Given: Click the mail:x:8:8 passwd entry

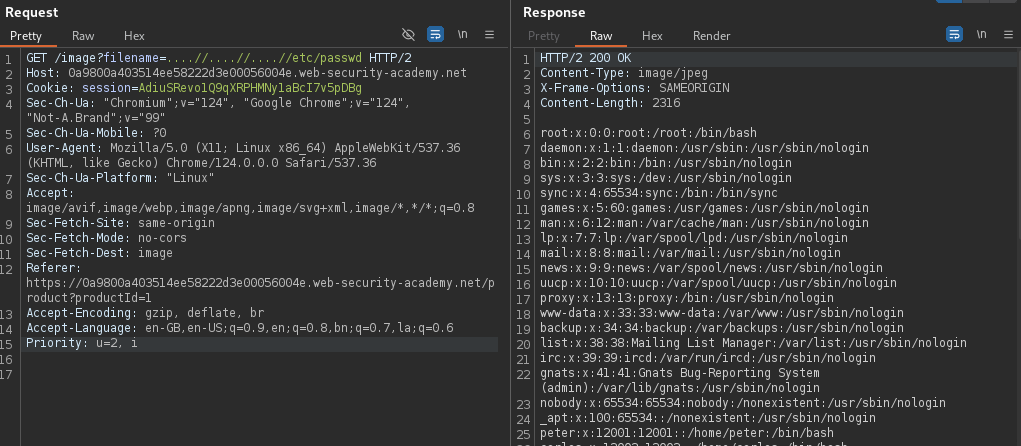Looking at the screenshot, I should coord(690,253).
